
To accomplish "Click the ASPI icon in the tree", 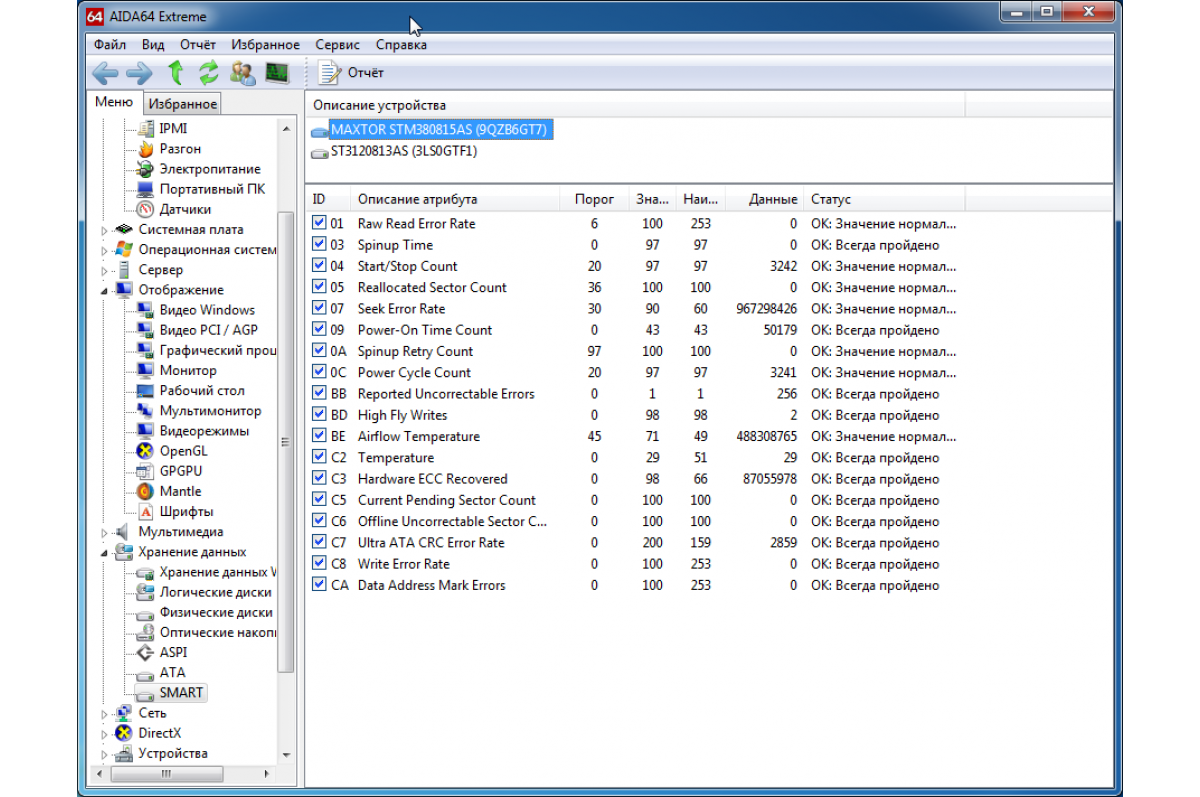I will tap(144, 652).
